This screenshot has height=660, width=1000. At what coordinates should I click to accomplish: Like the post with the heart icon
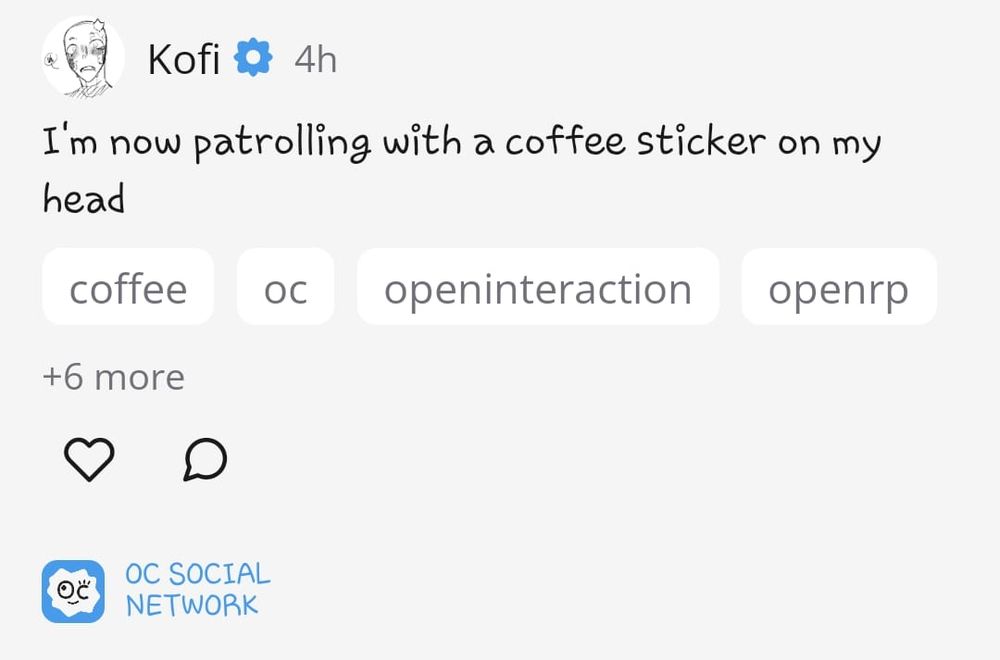click(89, 459)
